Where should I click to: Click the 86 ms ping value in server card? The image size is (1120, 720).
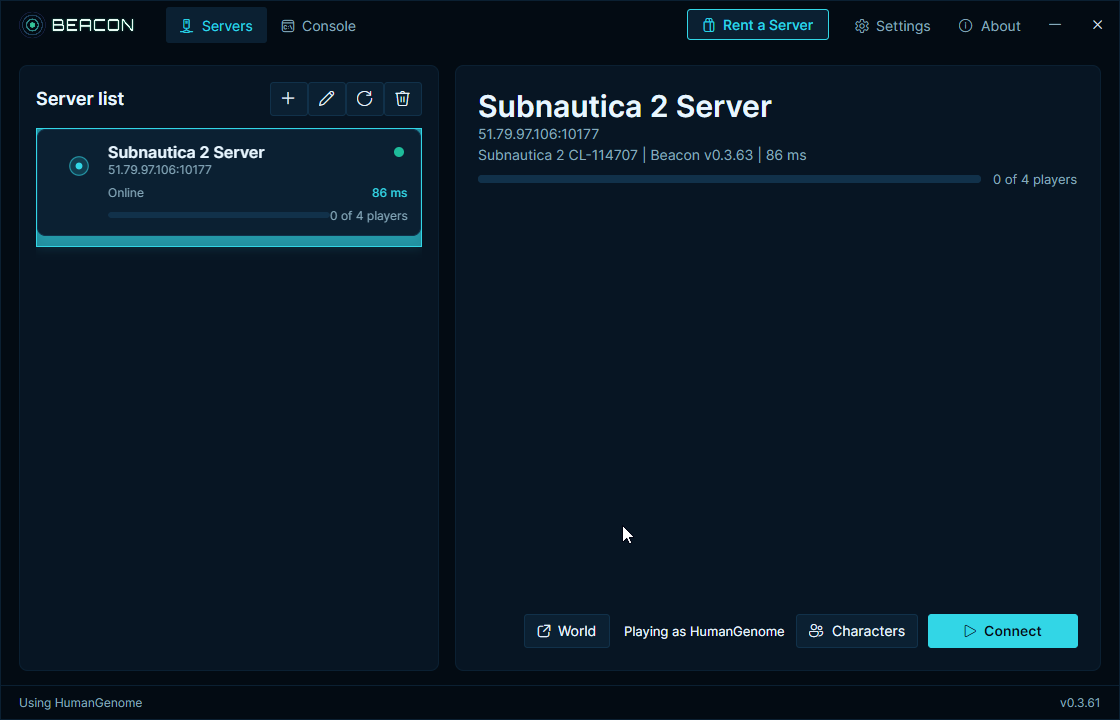[389, 193]
